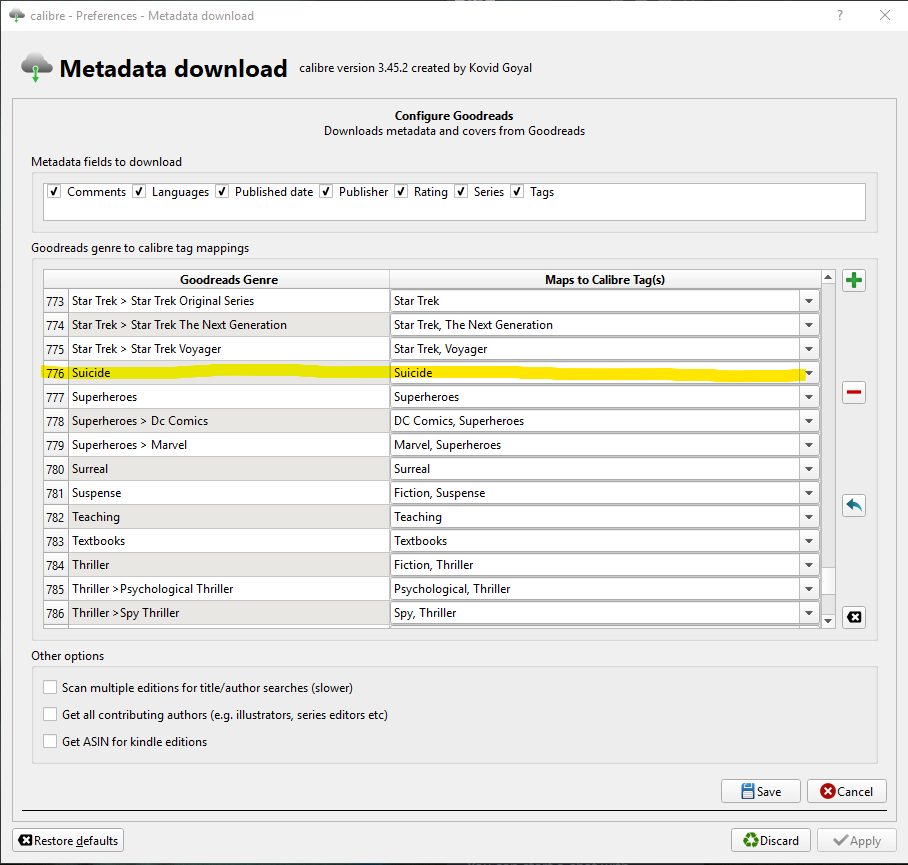Click the DC Comics, Superheroes tag field
The width and height of the screenshot is (908, 865).
(x=595, y=421)
